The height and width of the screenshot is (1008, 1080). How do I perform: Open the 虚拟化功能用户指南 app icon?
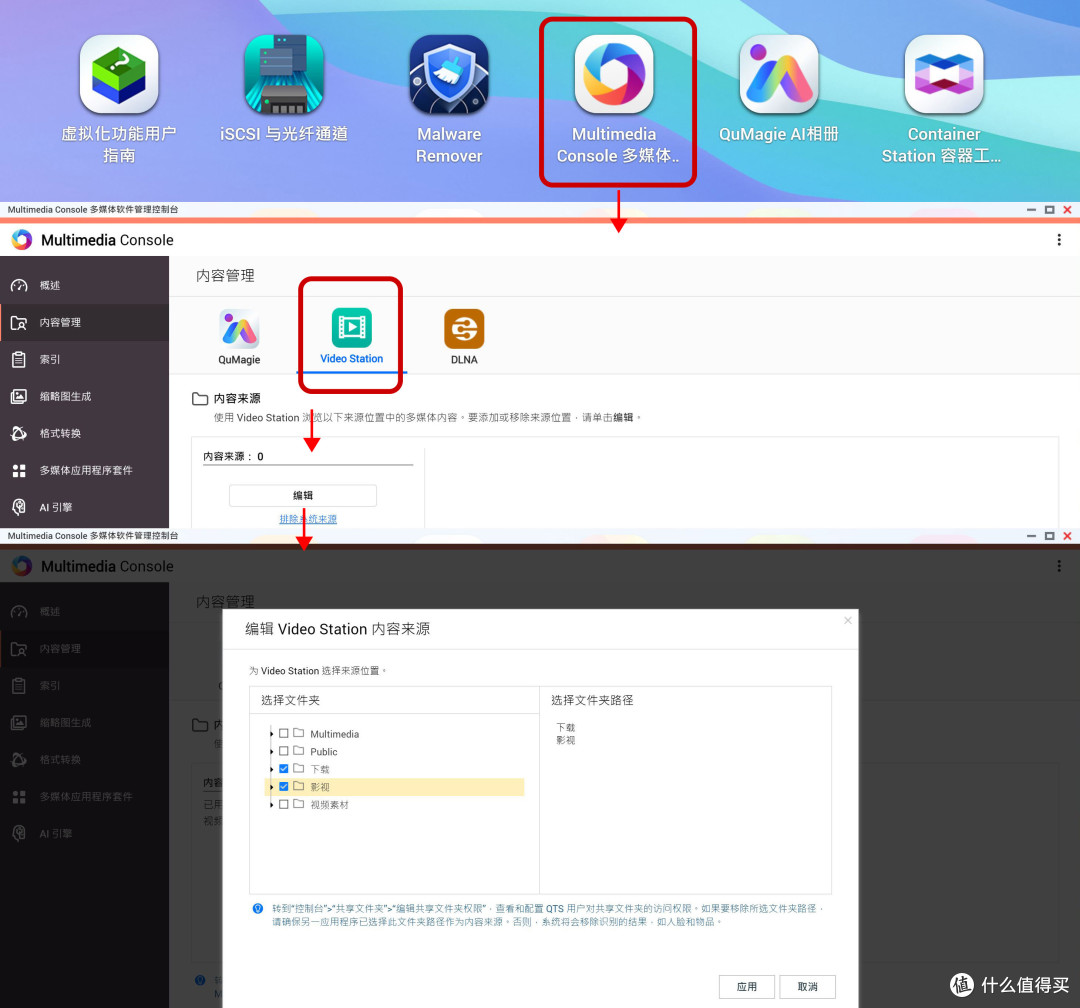pos(118,74)
